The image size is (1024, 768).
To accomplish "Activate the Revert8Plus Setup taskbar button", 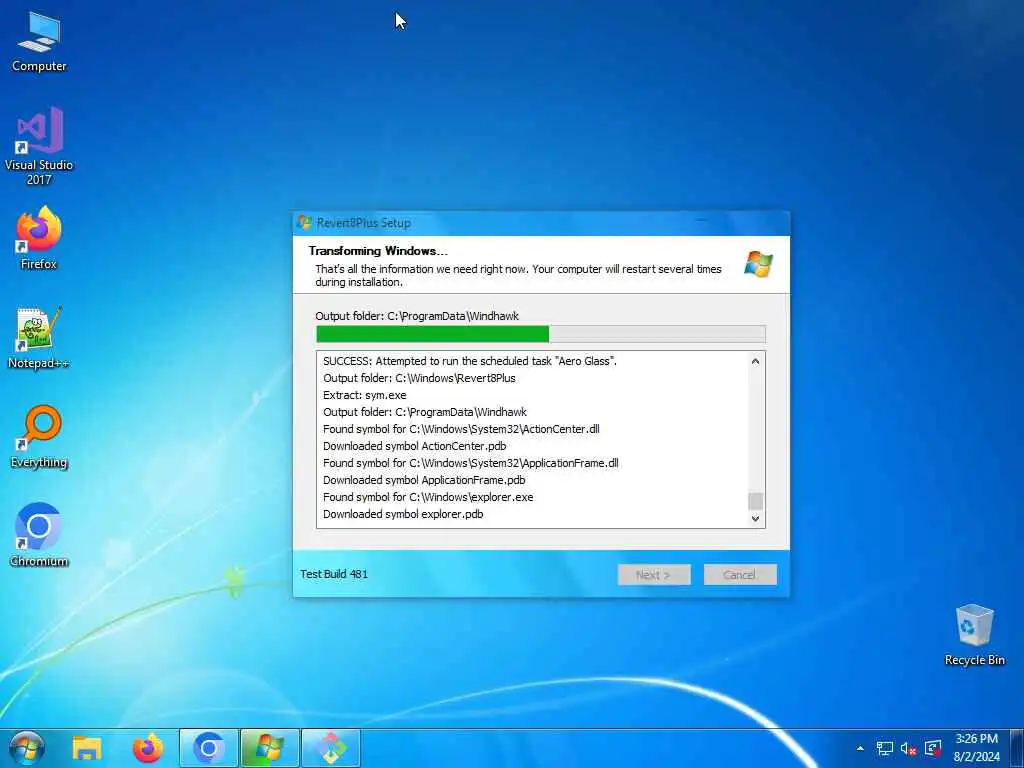I will (x=270, y=748).
